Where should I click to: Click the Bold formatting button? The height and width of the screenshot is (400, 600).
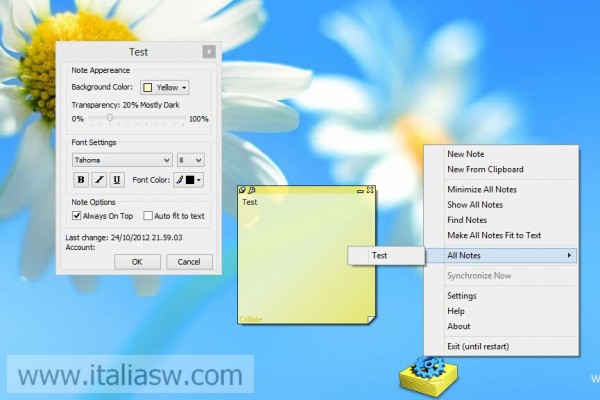pyautogui.click(x=82, y=180)
